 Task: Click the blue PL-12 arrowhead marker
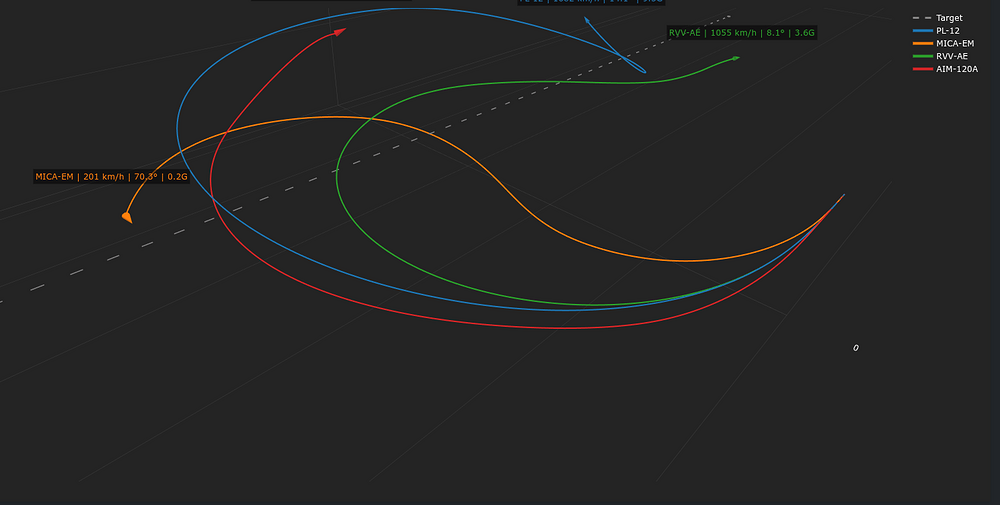[x=587, y=20]
